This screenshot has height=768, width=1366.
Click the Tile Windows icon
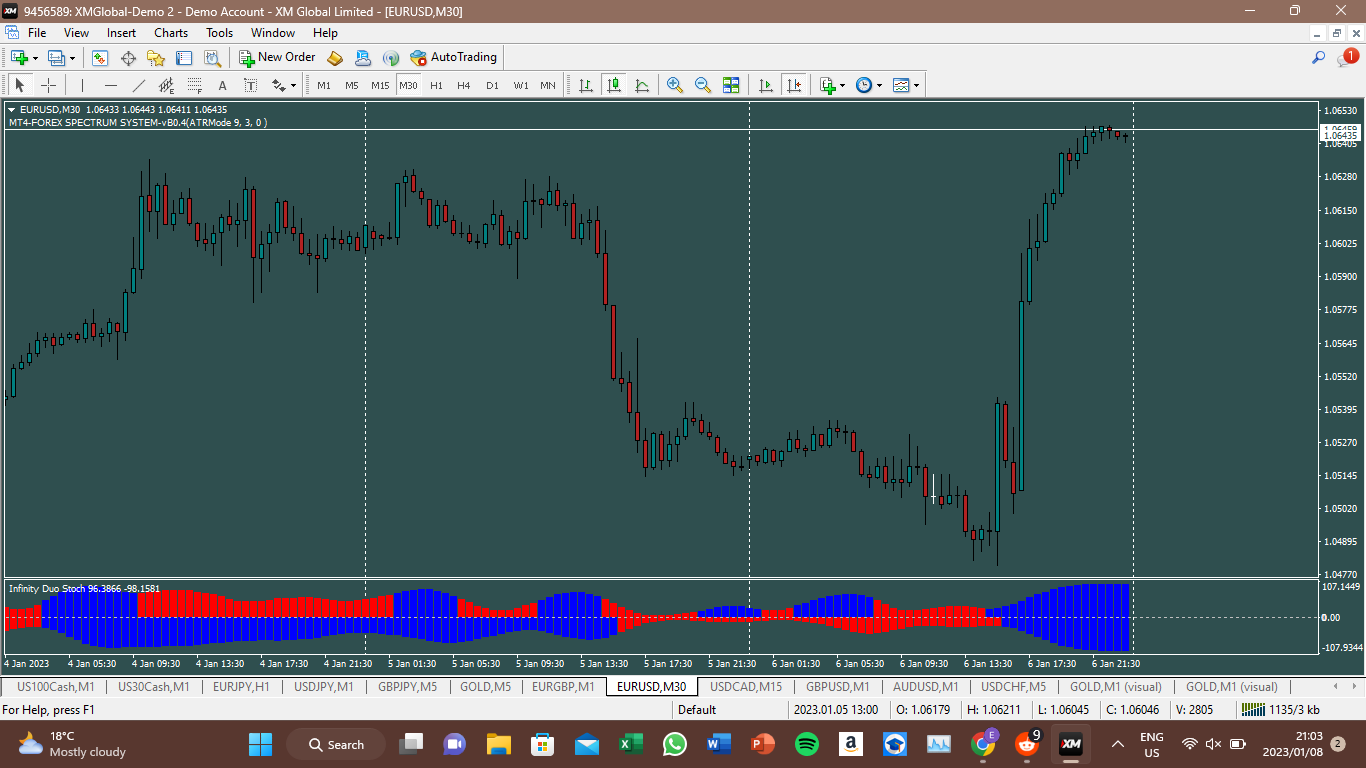(x=731, y=85)
